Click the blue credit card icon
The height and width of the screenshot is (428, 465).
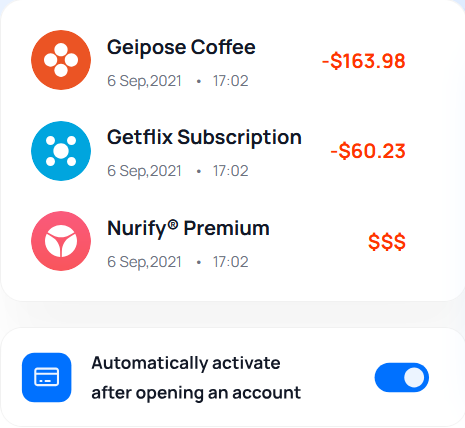pyautogui.click(x=47, y=377)
